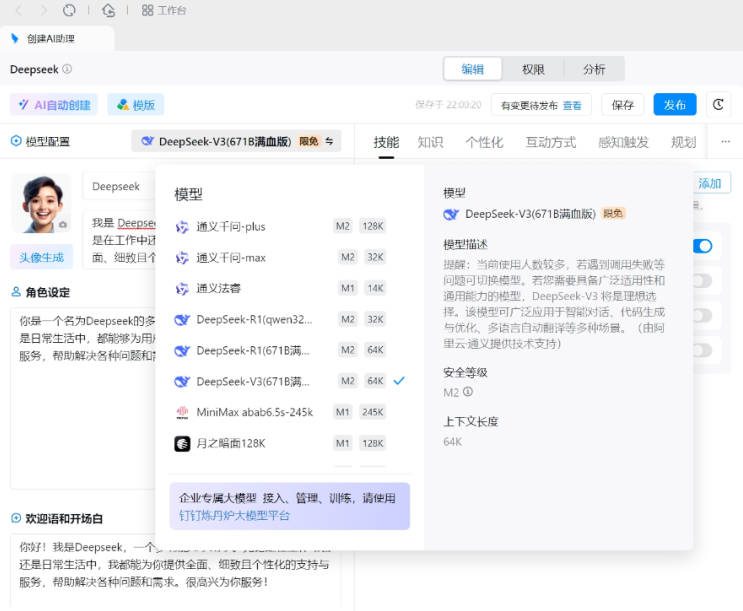The image size is (743, 611).
Task: Click the checkmark beside DeepSeek-V3
Action: click(x=399, y=381)
